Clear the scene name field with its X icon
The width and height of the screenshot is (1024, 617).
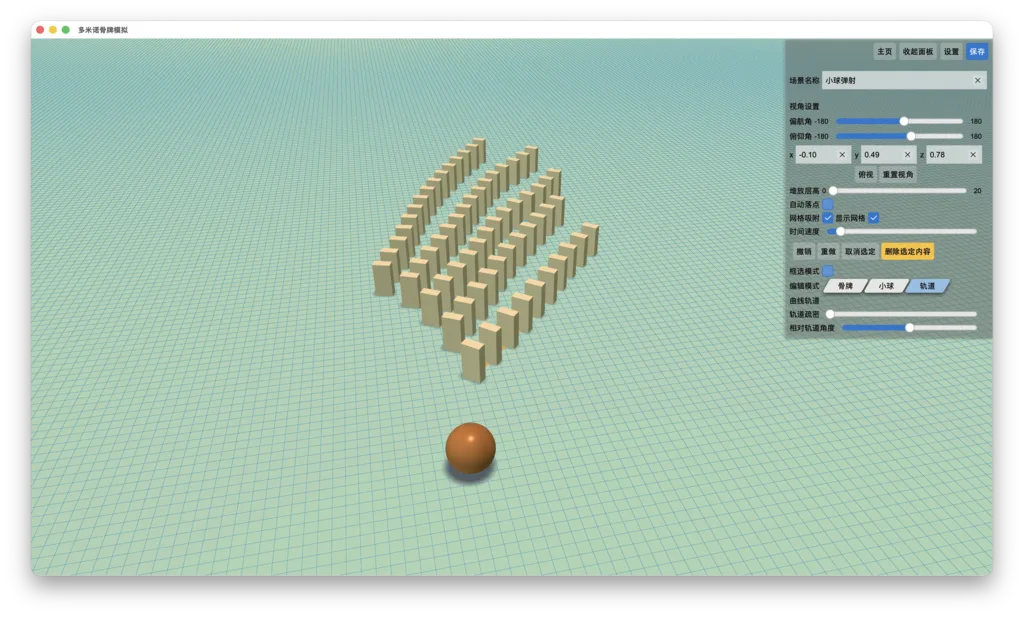977,80
